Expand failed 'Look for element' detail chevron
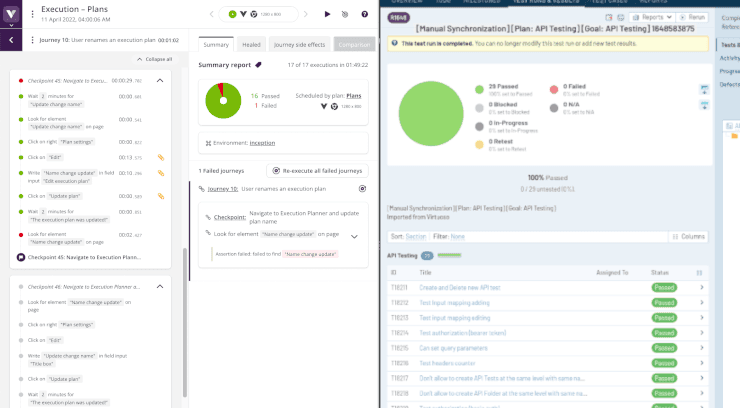 point(354,237)
